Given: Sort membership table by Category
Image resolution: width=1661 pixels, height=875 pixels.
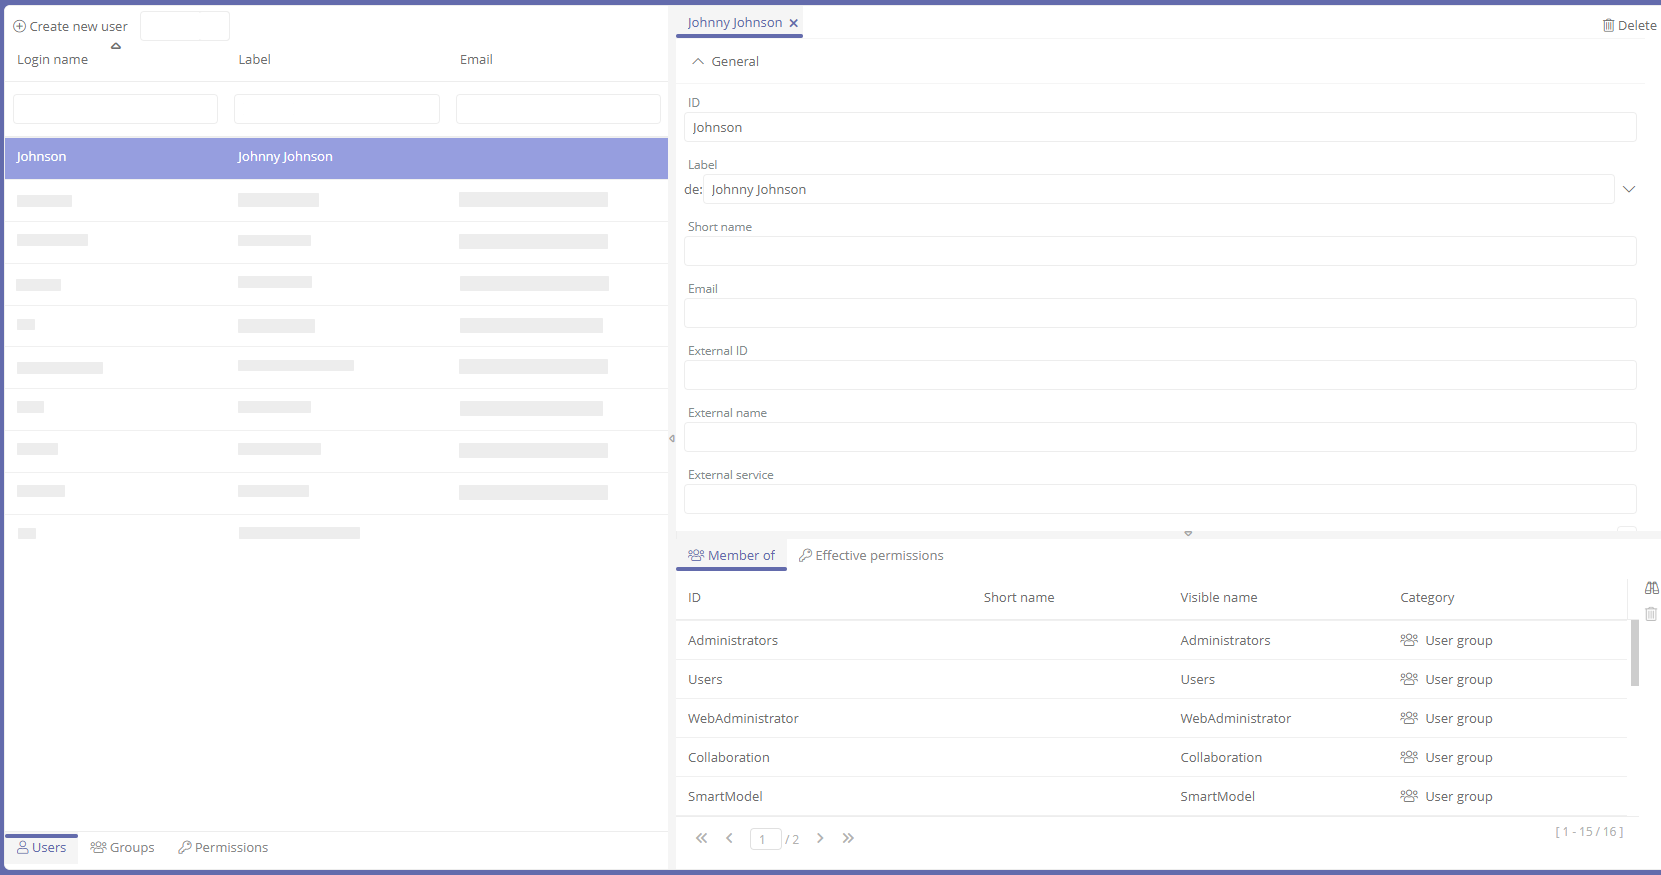Looking at the screenshot, I should [x=1427, y=598].
